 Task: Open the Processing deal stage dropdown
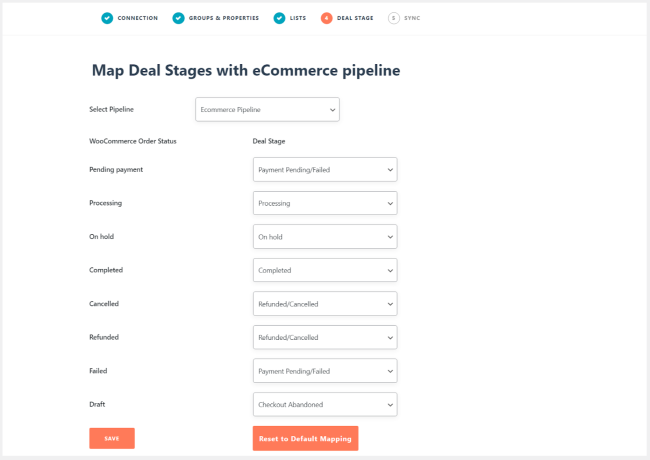(x=325, y=203)
